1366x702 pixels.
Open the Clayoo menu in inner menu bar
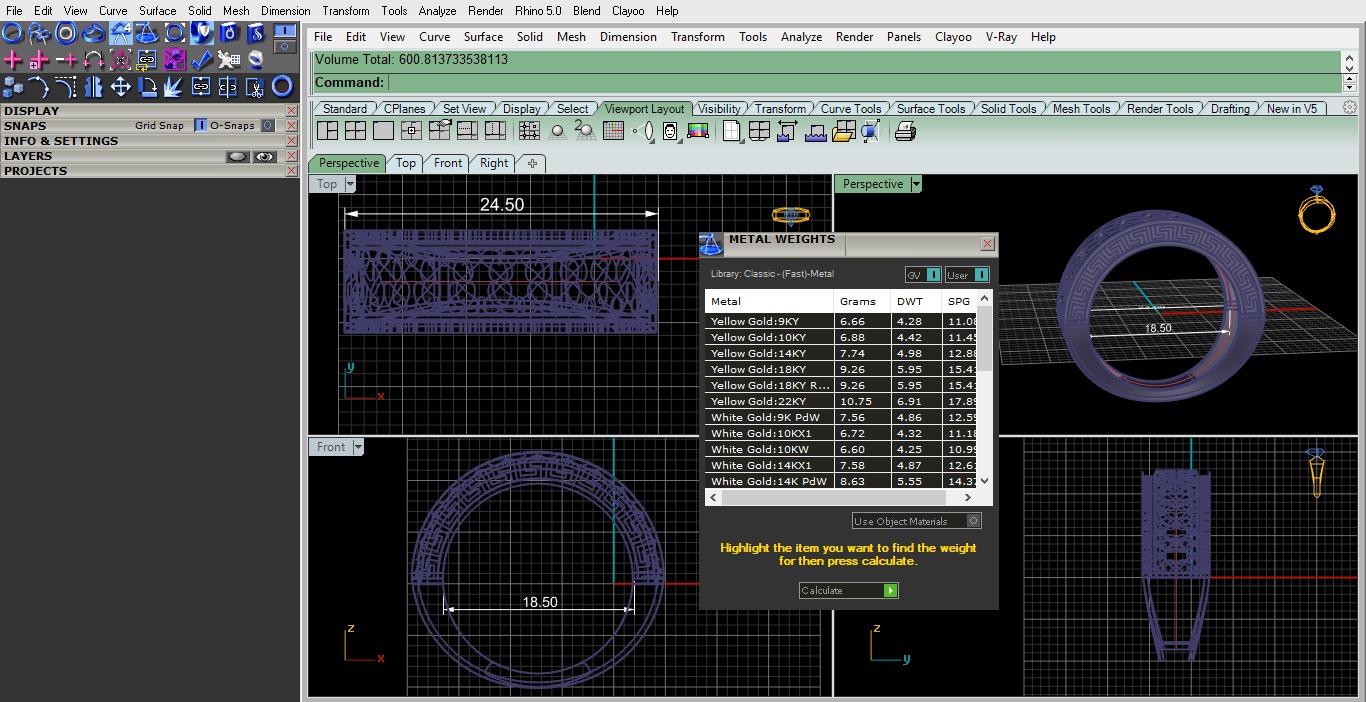pyautogui.click(x=953, y=37)
